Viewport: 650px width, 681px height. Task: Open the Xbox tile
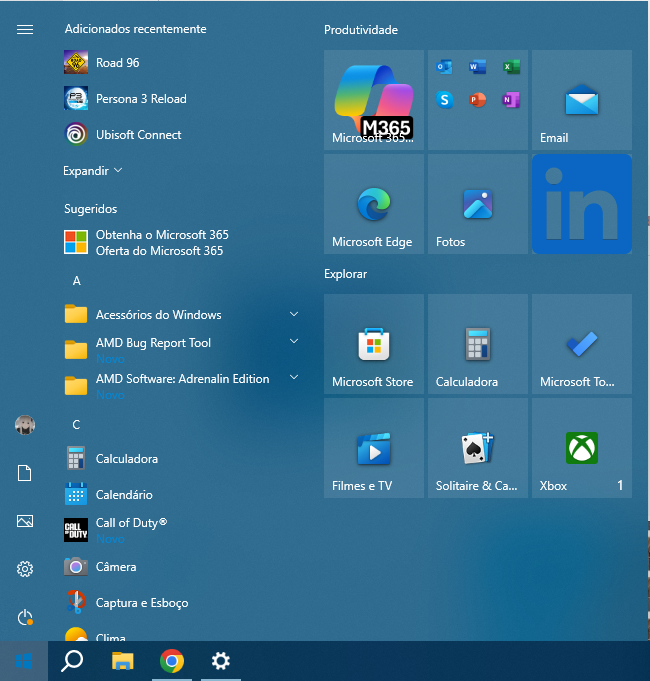tap(582, 448)
